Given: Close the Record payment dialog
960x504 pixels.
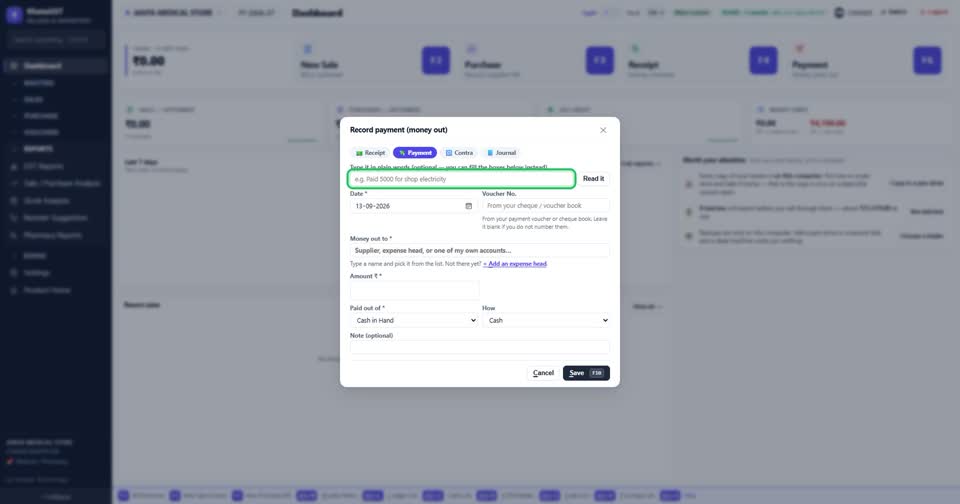Looking at the screenshot, I should [x=603, y=130].
